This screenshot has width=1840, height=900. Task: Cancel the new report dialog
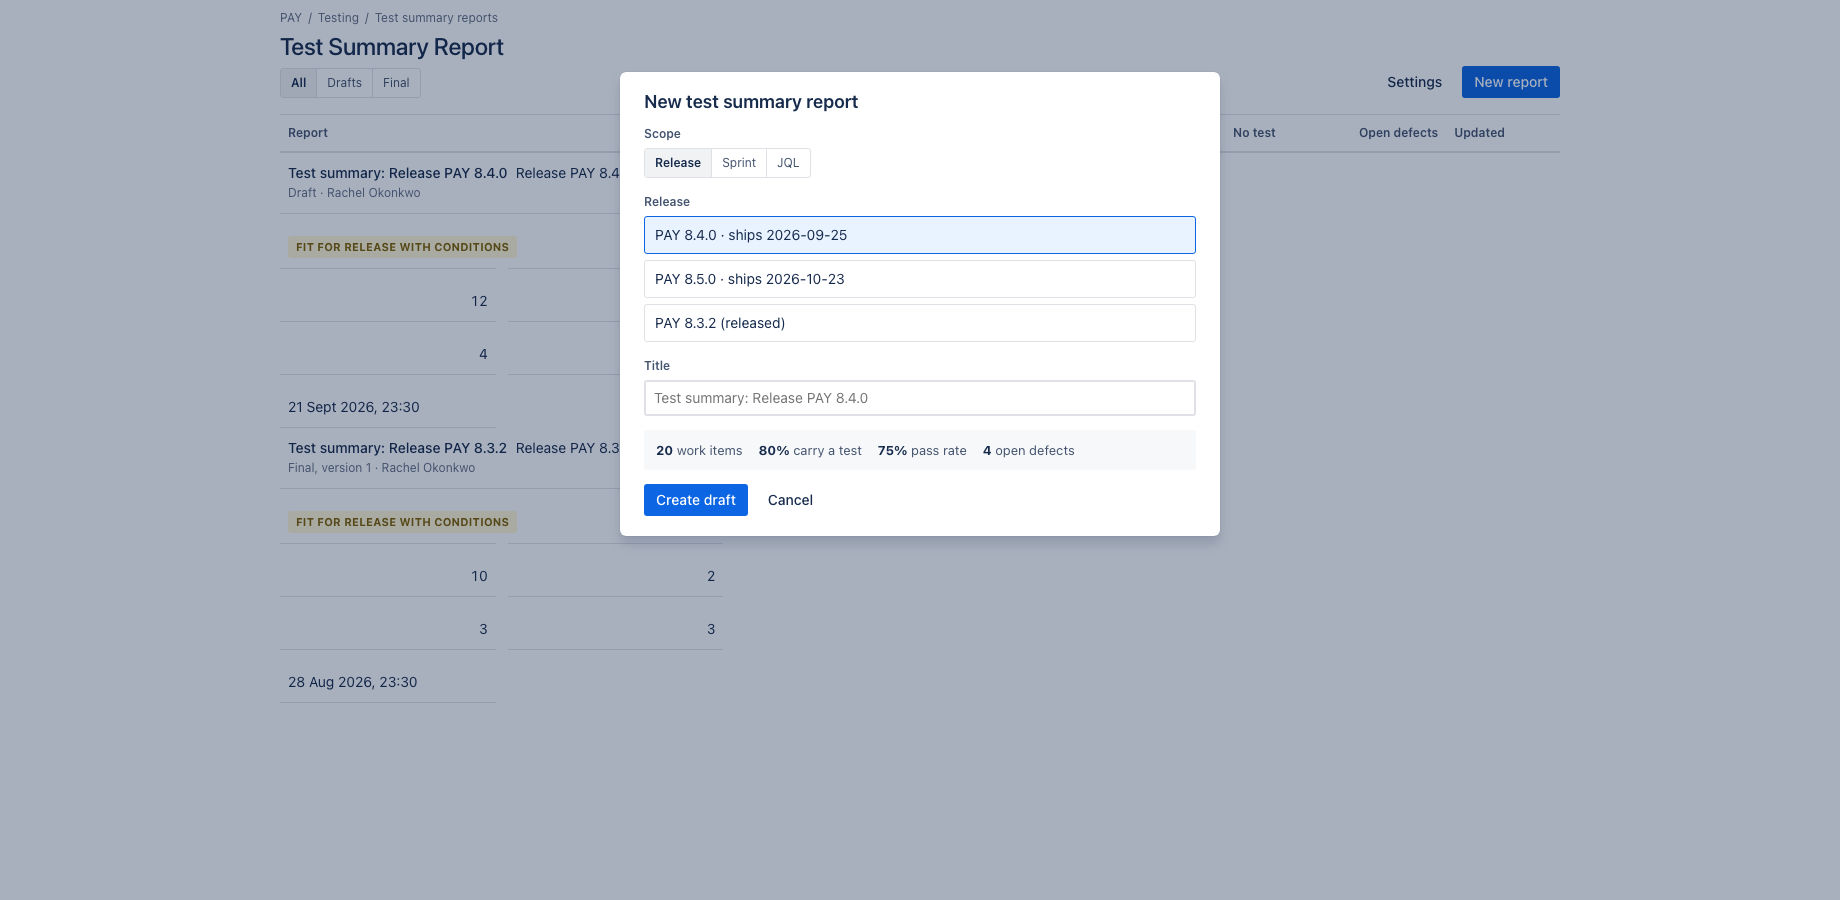pyautogui.click(x=790, y=500)
